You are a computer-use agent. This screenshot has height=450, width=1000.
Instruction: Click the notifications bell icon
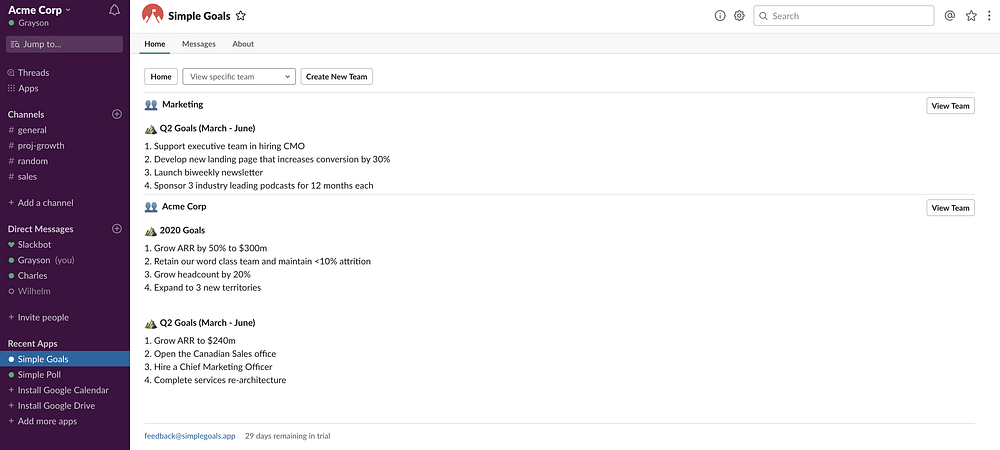114,11
